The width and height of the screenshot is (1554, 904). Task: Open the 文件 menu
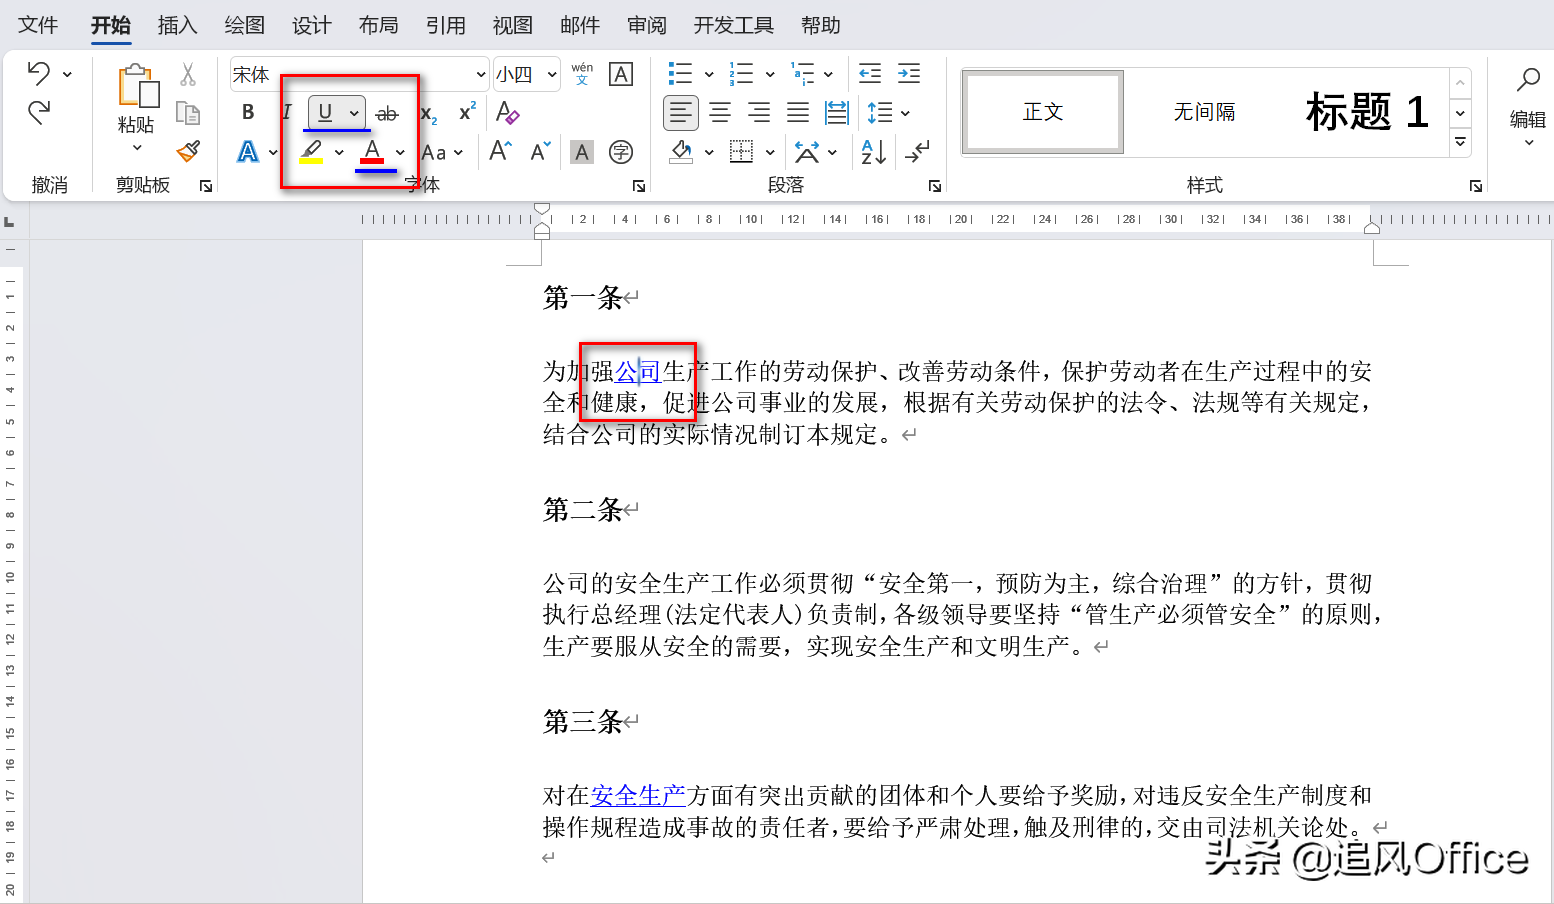(x=38, y=25)
